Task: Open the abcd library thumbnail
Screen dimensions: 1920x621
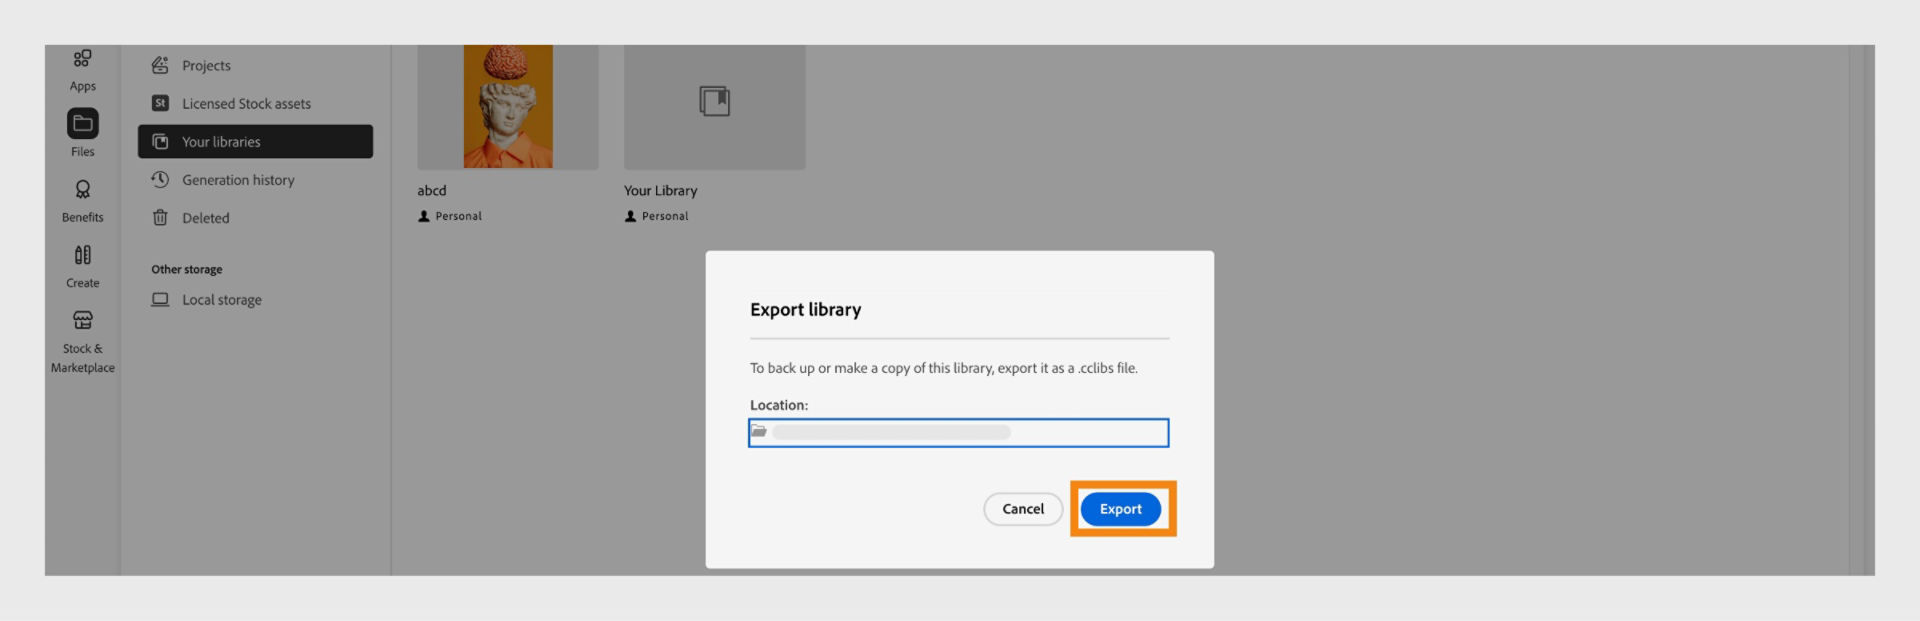Action: tap(508, 107)
